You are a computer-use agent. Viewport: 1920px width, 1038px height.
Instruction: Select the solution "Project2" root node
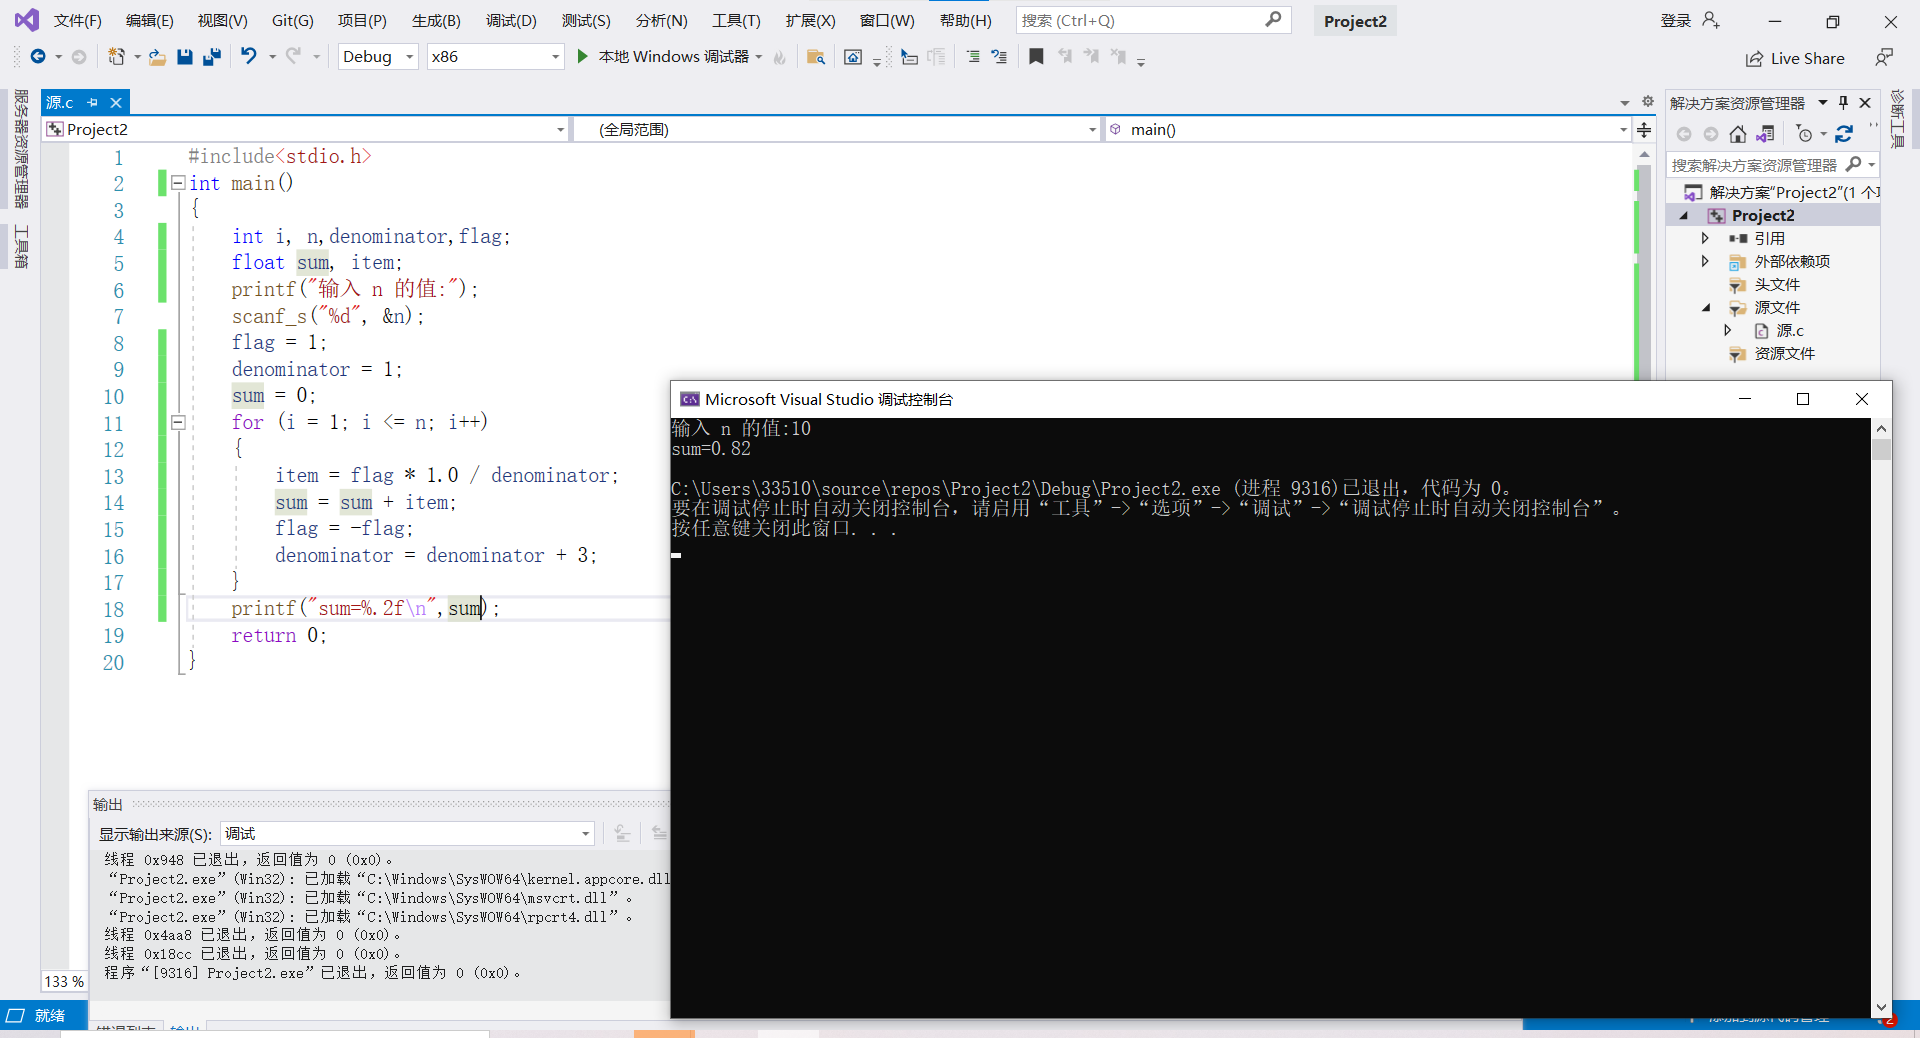point(1782,192)
